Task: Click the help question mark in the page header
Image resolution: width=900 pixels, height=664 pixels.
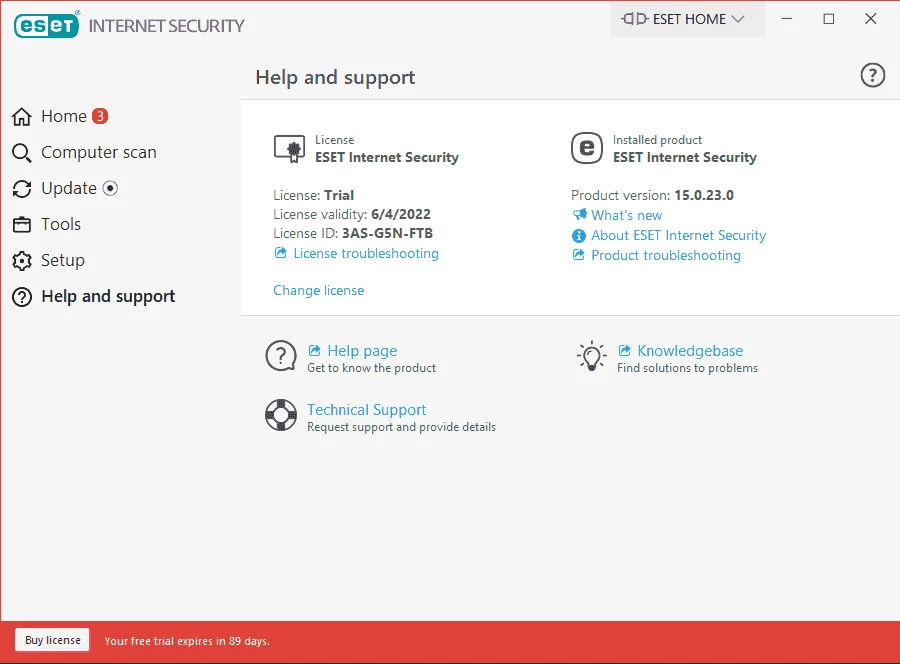Action: coord(872,75)
